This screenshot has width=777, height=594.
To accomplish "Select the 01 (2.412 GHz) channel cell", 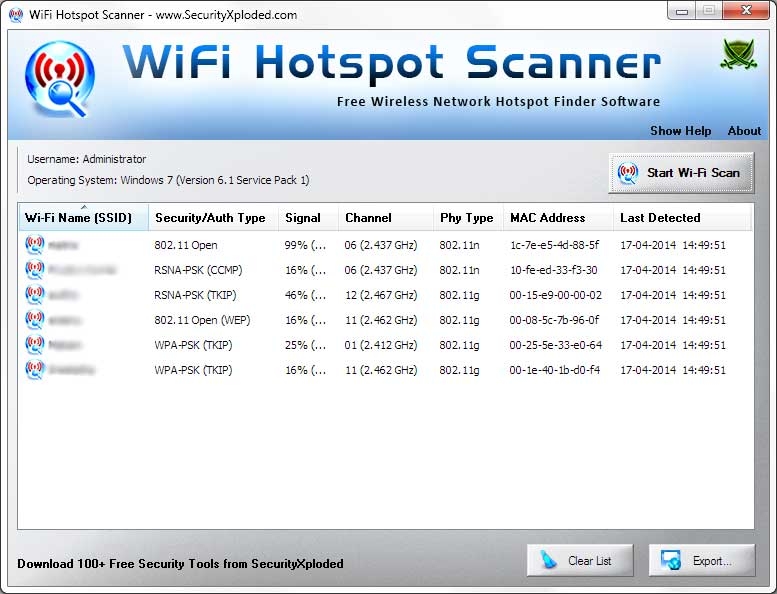I will pyautogui.click(x=381, y=345).
